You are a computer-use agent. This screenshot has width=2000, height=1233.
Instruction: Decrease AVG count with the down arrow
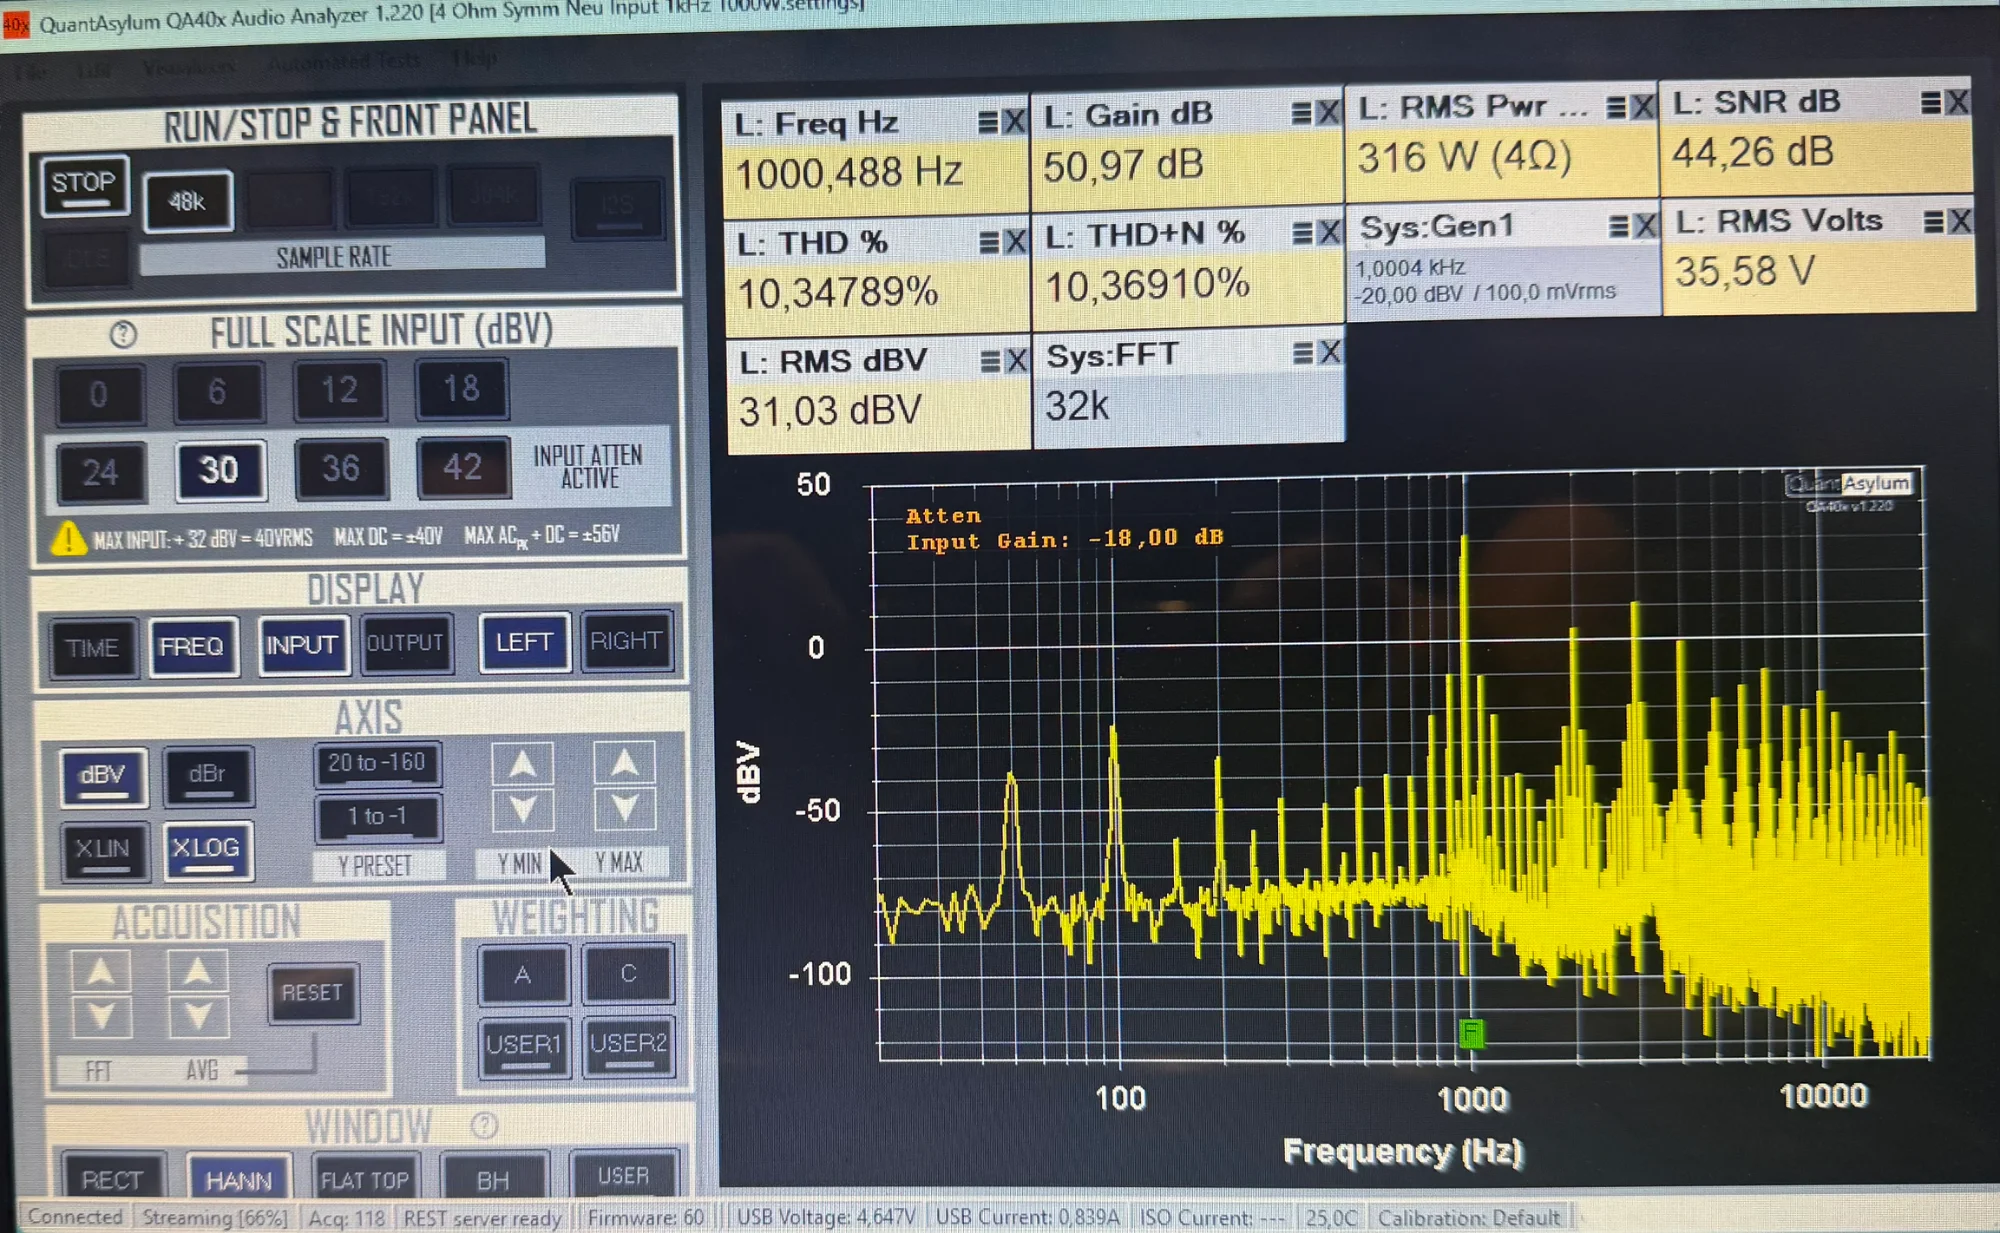[198, 1016]
